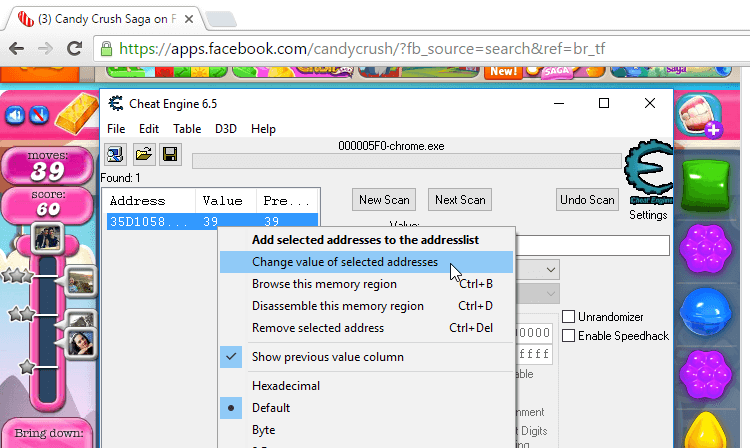Image resolution: width=750 pixels, height=448 pixels.
Task: Click the scan progress bar
Action: [407, 161]
